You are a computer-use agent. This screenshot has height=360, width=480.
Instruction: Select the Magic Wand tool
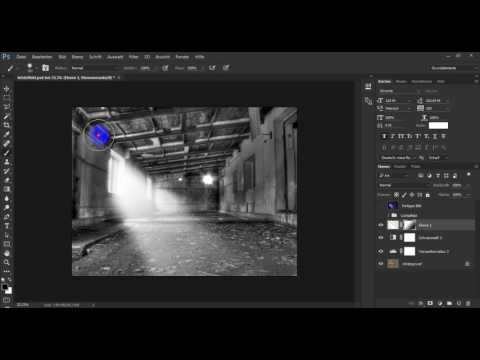(x=6, y=116)
